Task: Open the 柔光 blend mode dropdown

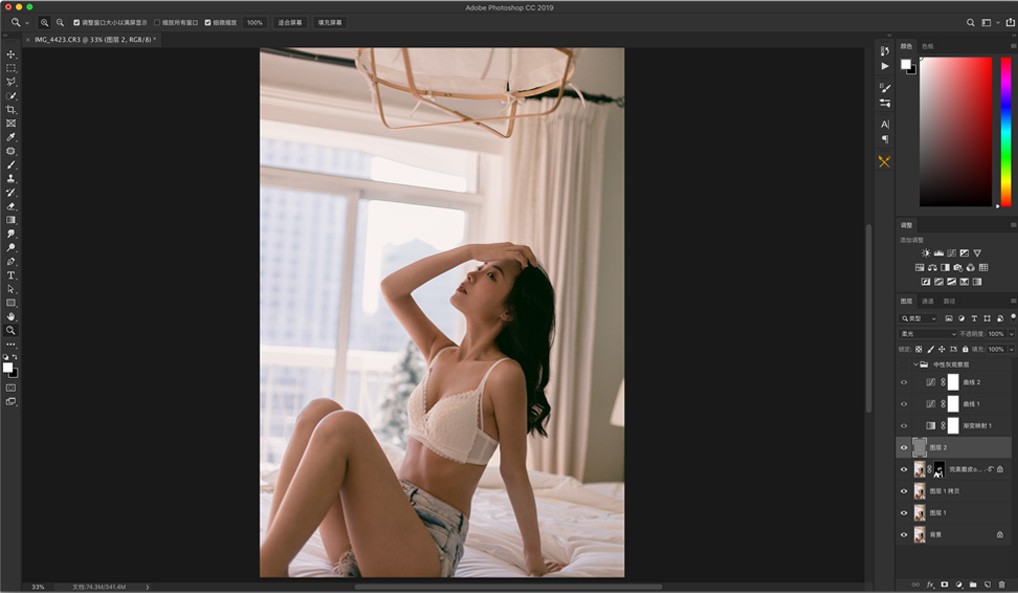Action: point(928,334)
